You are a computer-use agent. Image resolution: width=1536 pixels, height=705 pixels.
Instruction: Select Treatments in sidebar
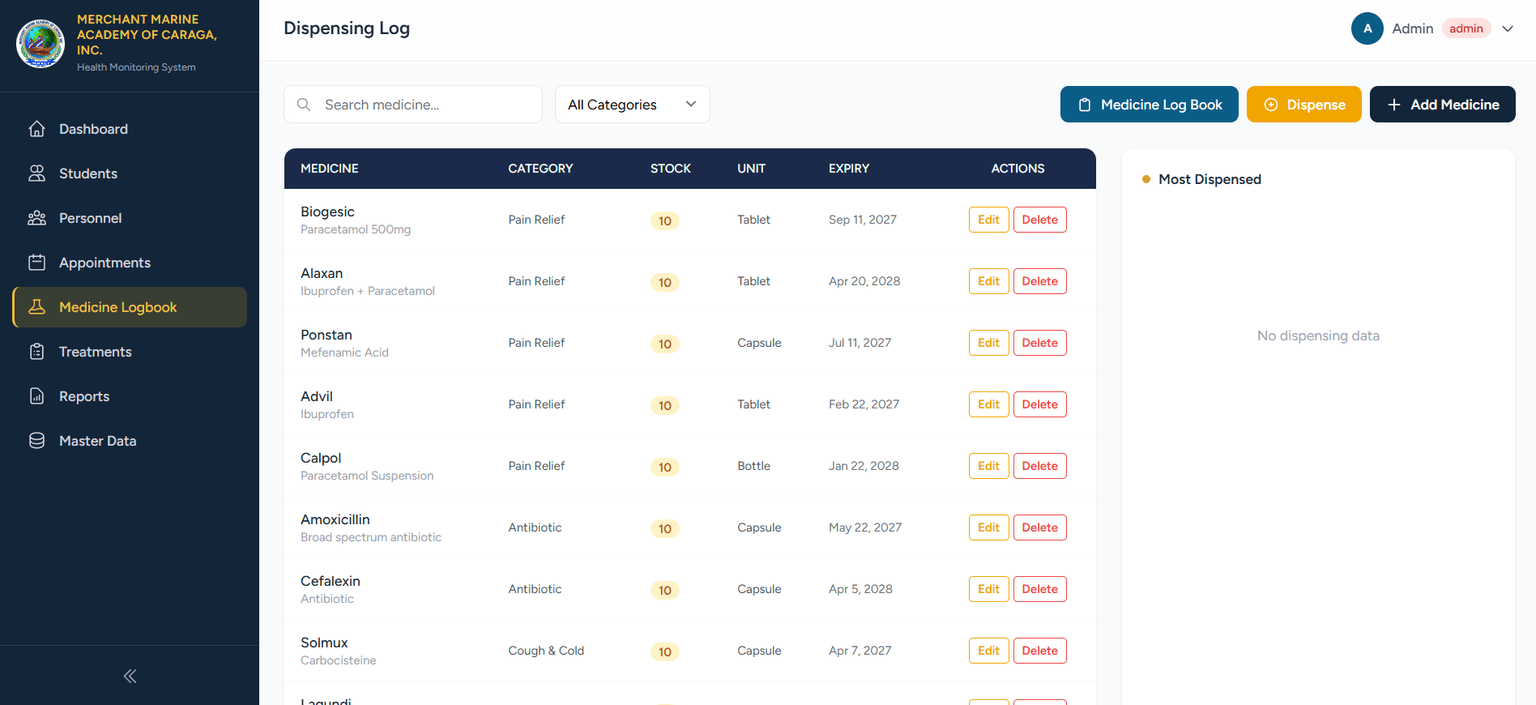pyautogui.click(x=129, y=352)
